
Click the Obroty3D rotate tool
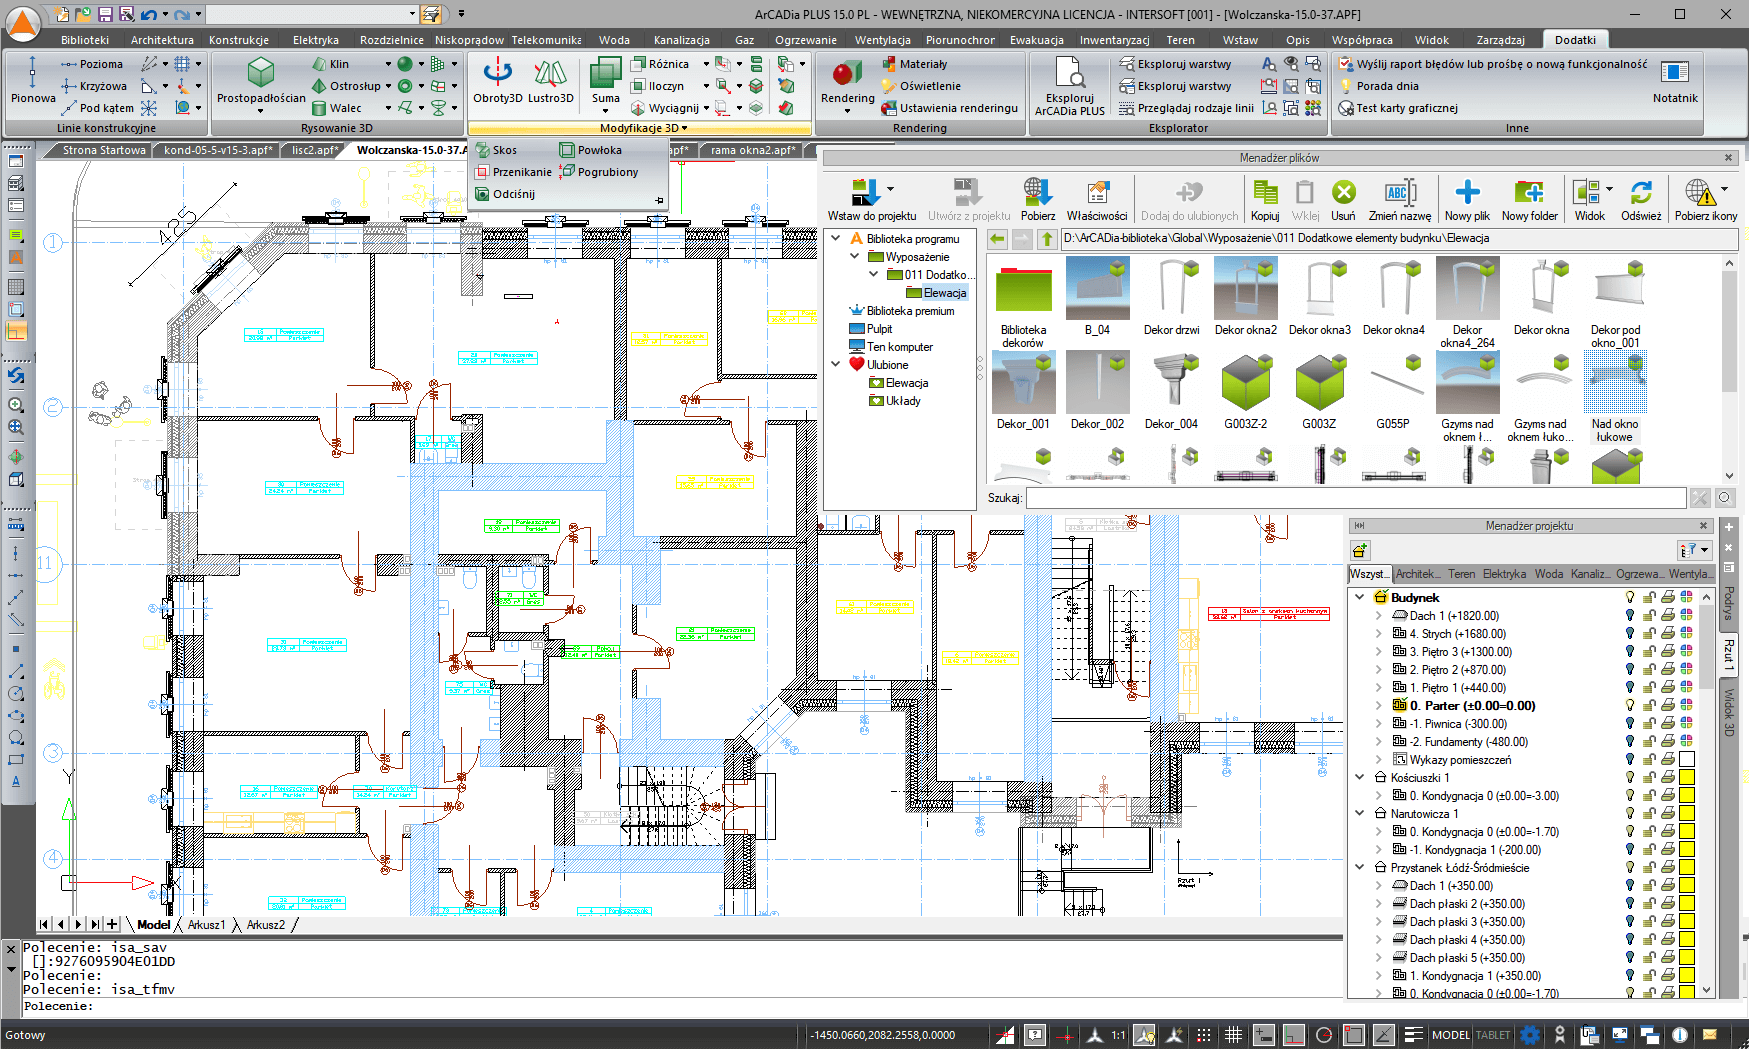pyautogui.click(x=497, y=81)
